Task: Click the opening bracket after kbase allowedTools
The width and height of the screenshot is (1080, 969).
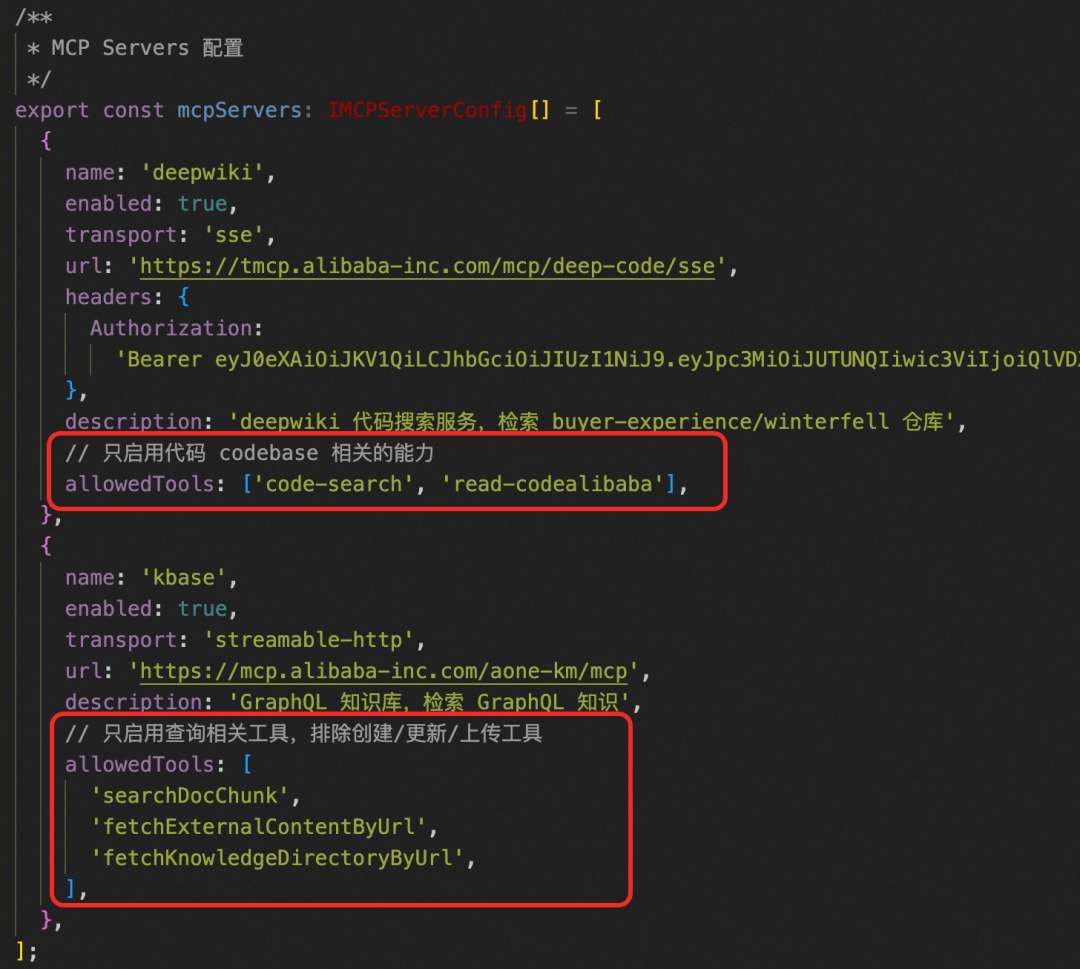Action: tap(247, 765)
